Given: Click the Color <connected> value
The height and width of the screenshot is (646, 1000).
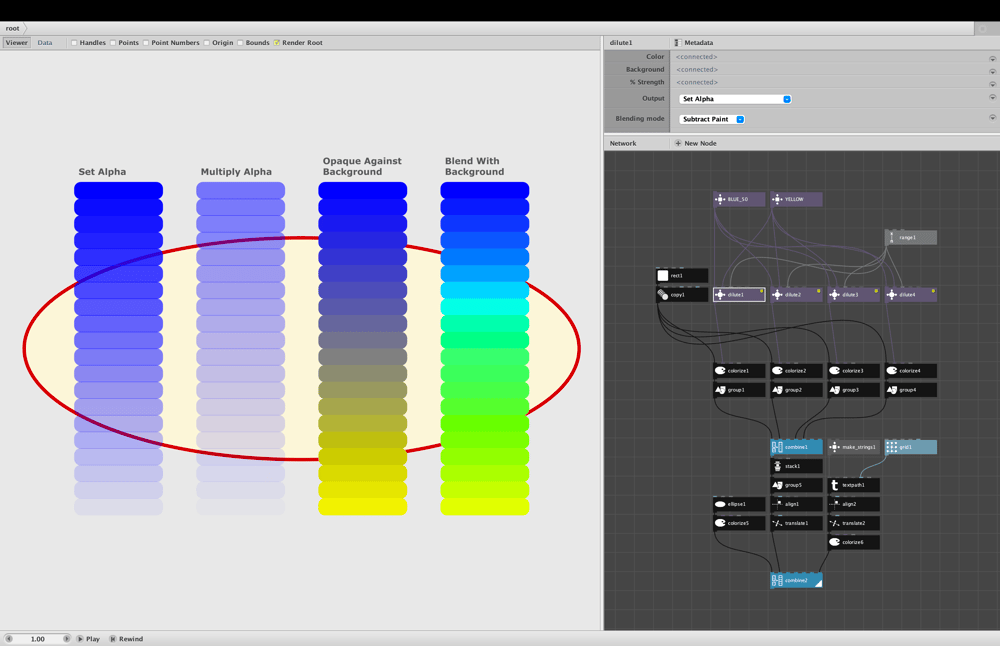Looking at the screenshot, I should (696, 57).
